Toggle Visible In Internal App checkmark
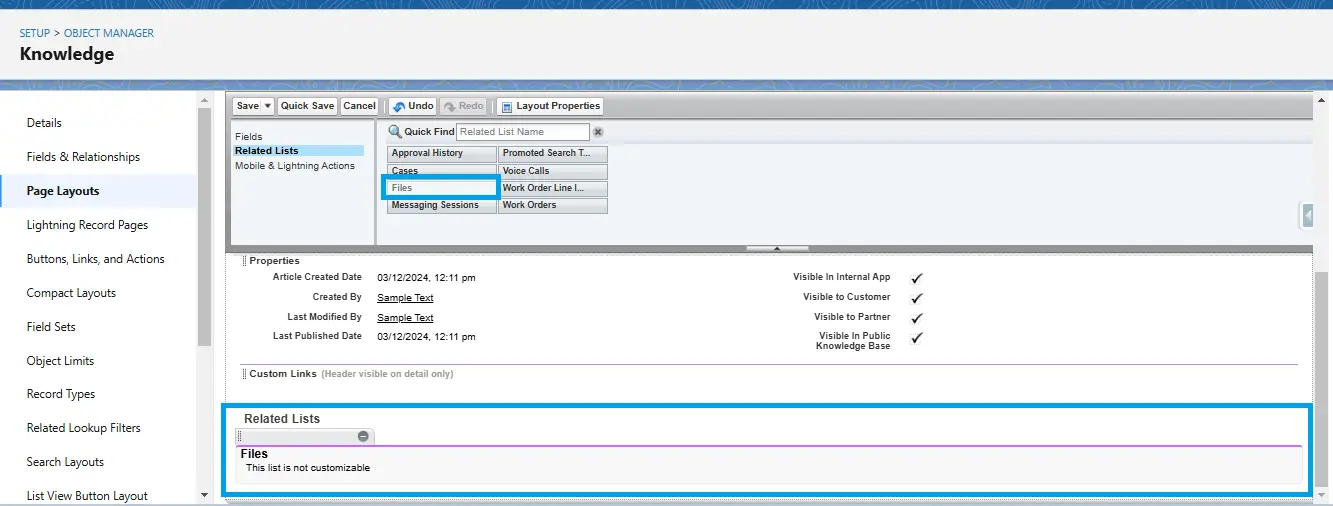Image resolution: width=1333 pixels, height=506 pixels. (917, 278)
